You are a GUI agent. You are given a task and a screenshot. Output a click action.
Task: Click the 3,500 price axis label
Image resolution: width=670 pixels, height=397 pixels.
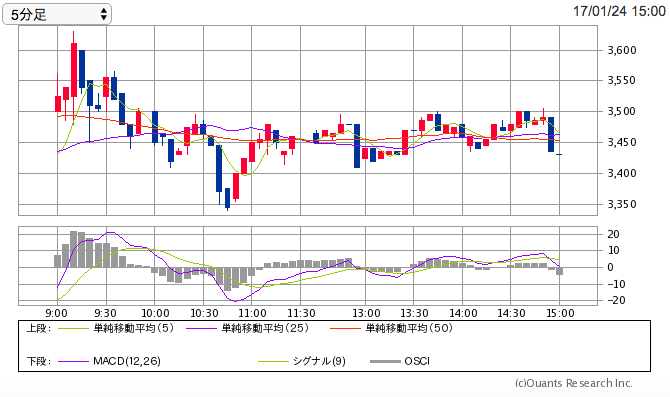tap(622, 112)
